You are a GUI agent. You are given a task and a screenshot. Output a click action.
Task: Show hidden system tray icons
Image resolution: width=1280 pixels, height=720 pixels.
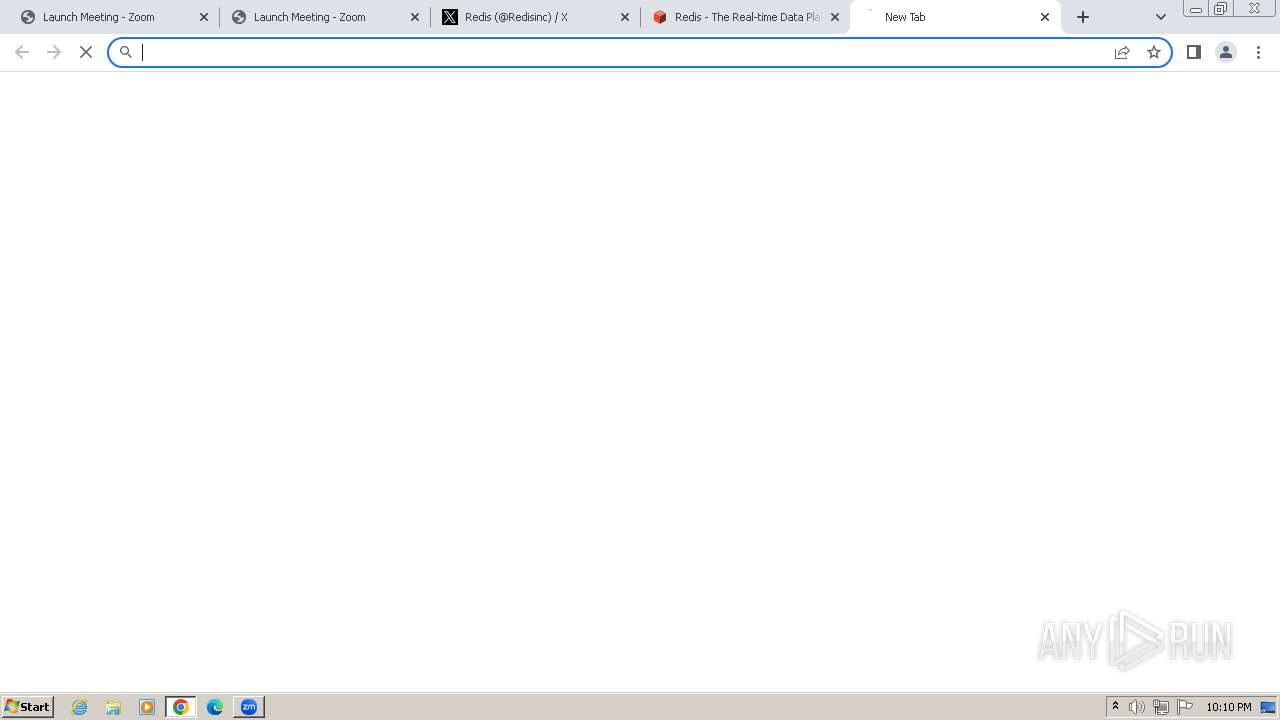click(x=1116, y=707)
